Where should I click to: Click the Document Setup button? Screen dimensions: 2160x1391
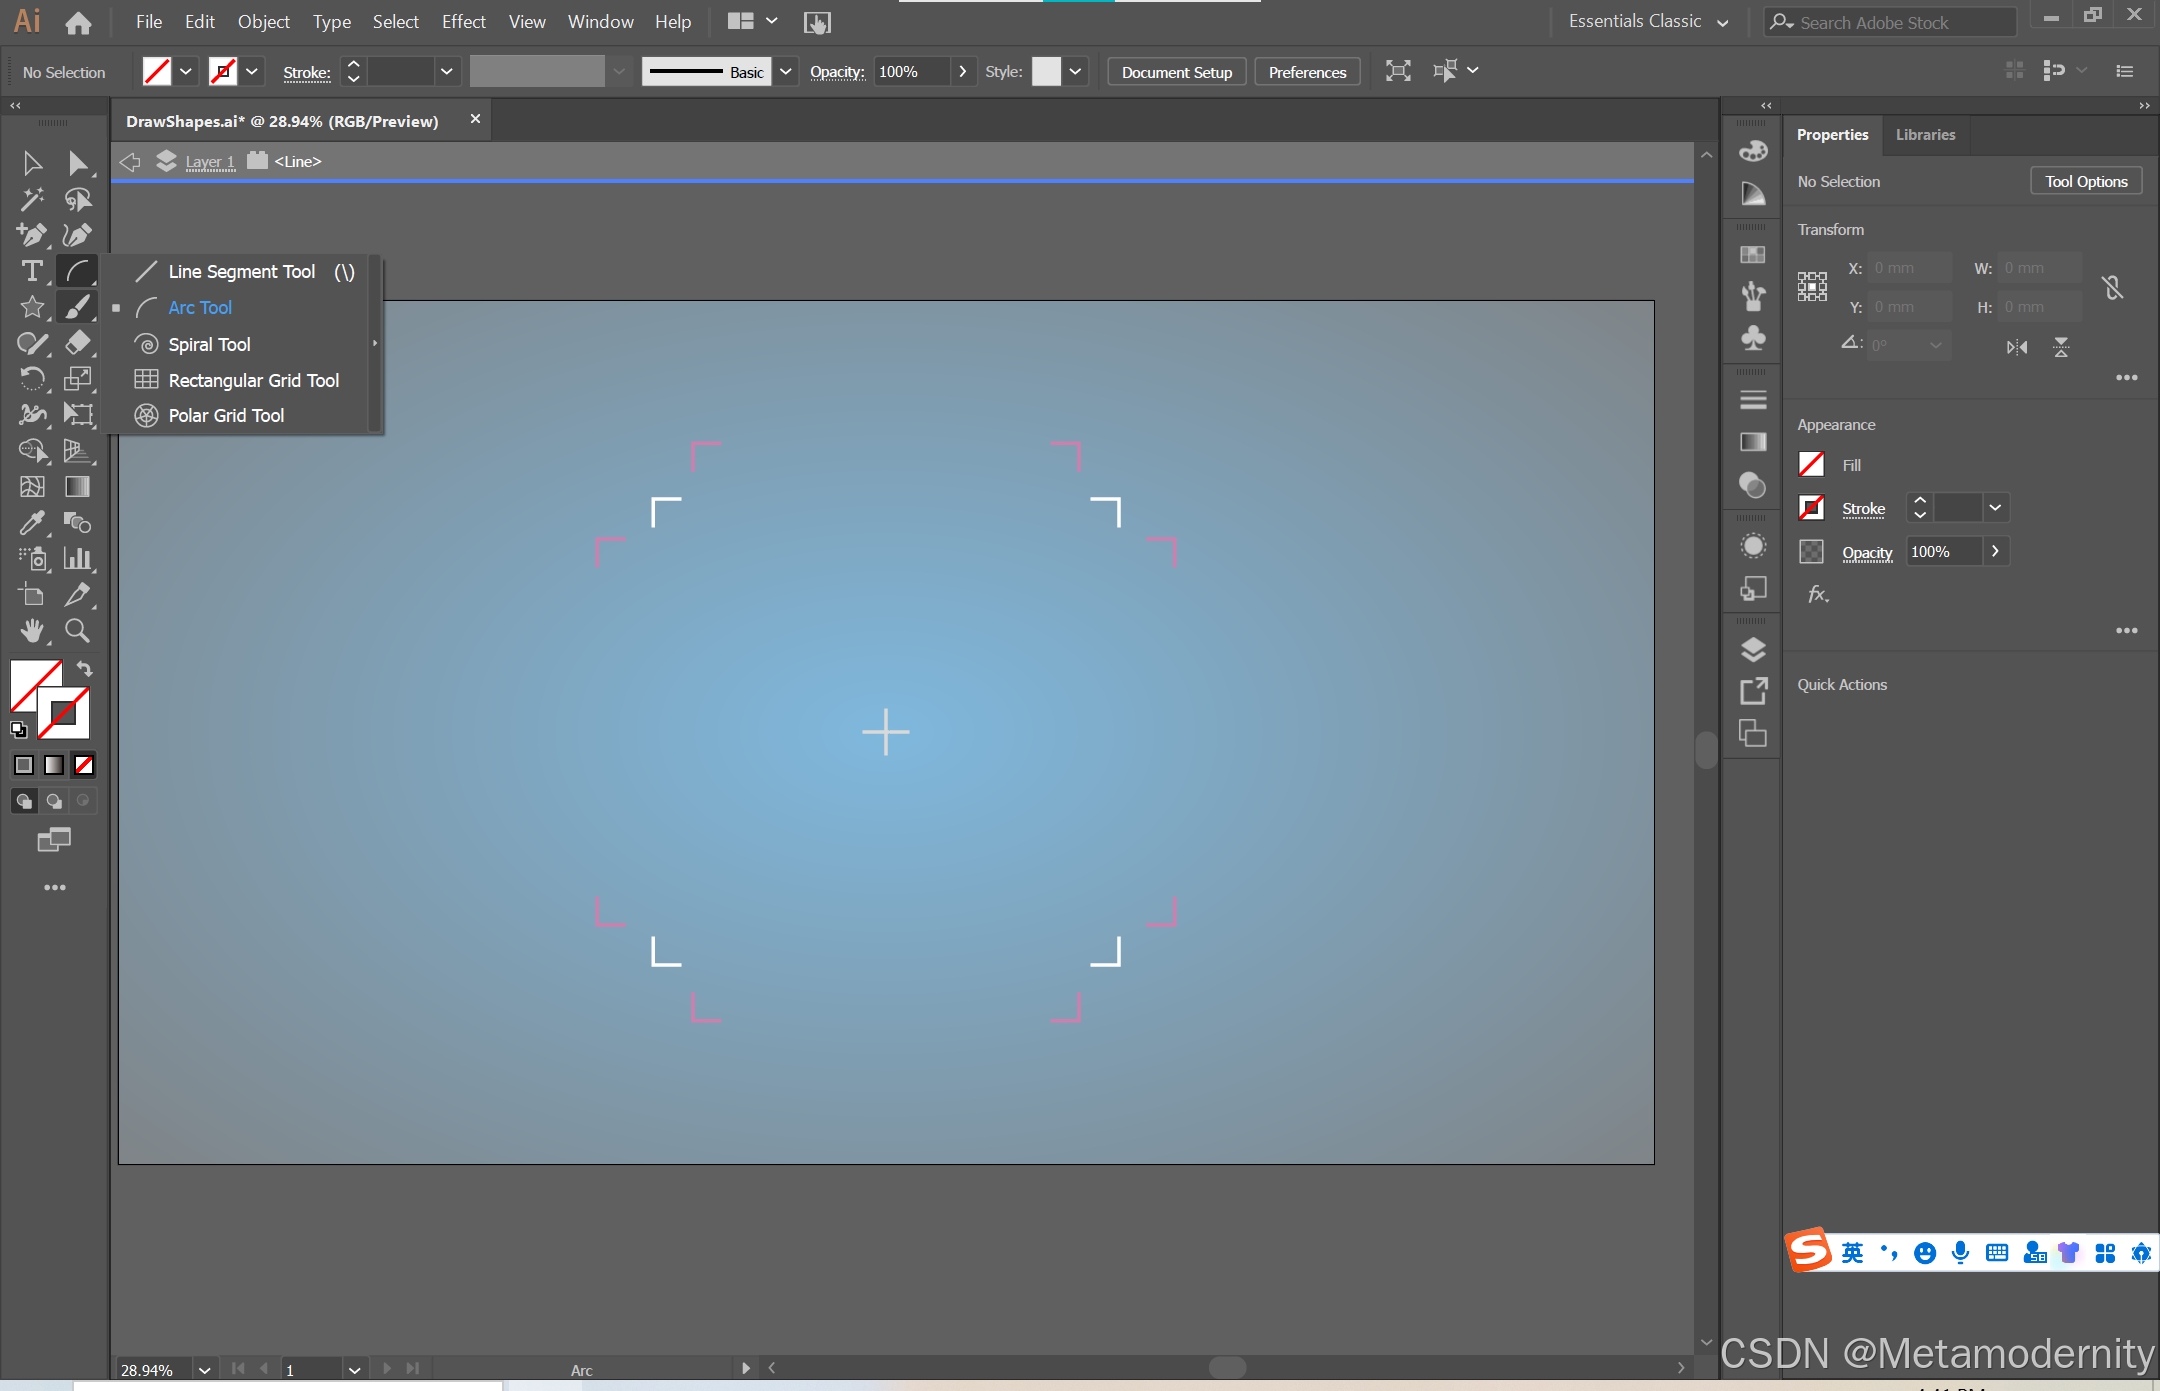click(x=1176, y=72)
